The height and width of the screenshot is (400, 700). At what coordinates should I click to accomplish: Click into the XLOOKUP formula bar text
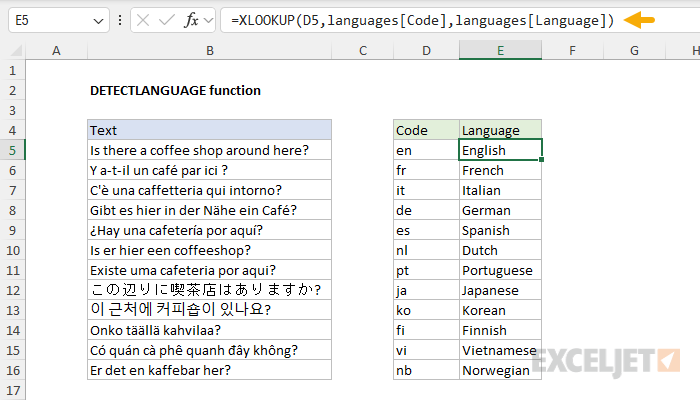422,20
